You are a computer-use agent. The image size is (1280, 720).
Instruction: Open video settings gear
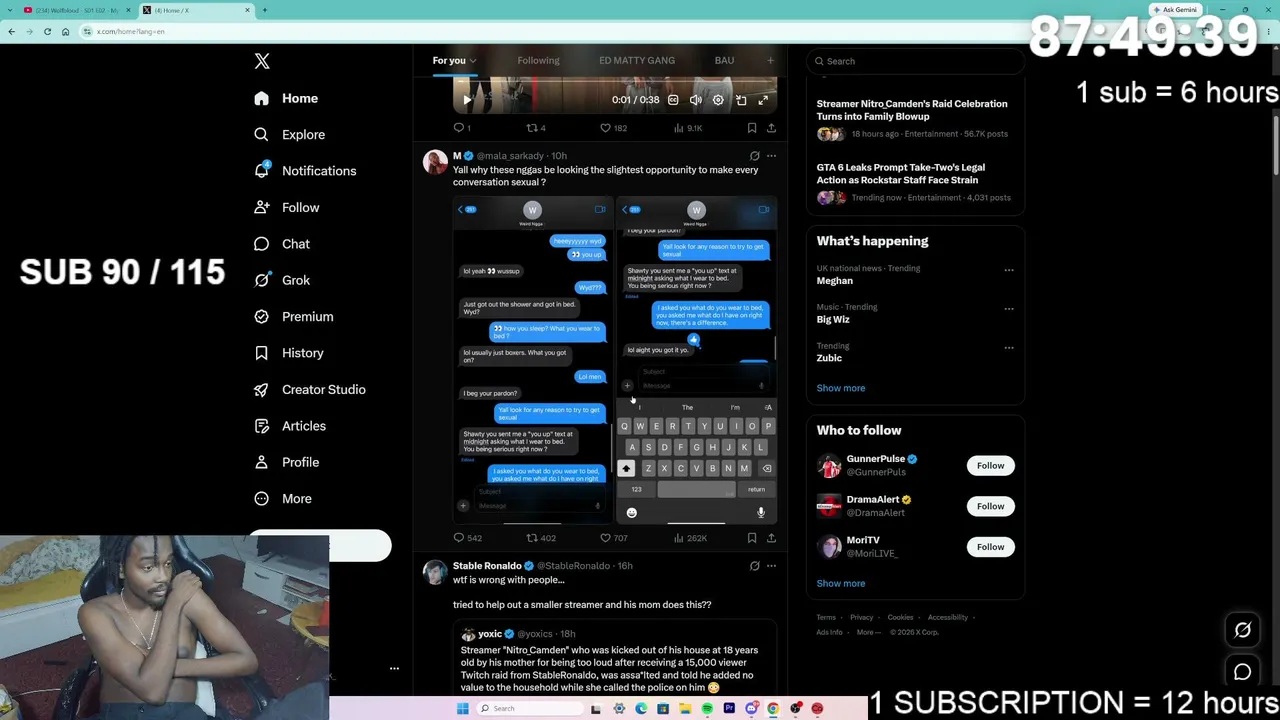(x=718, y=100)
